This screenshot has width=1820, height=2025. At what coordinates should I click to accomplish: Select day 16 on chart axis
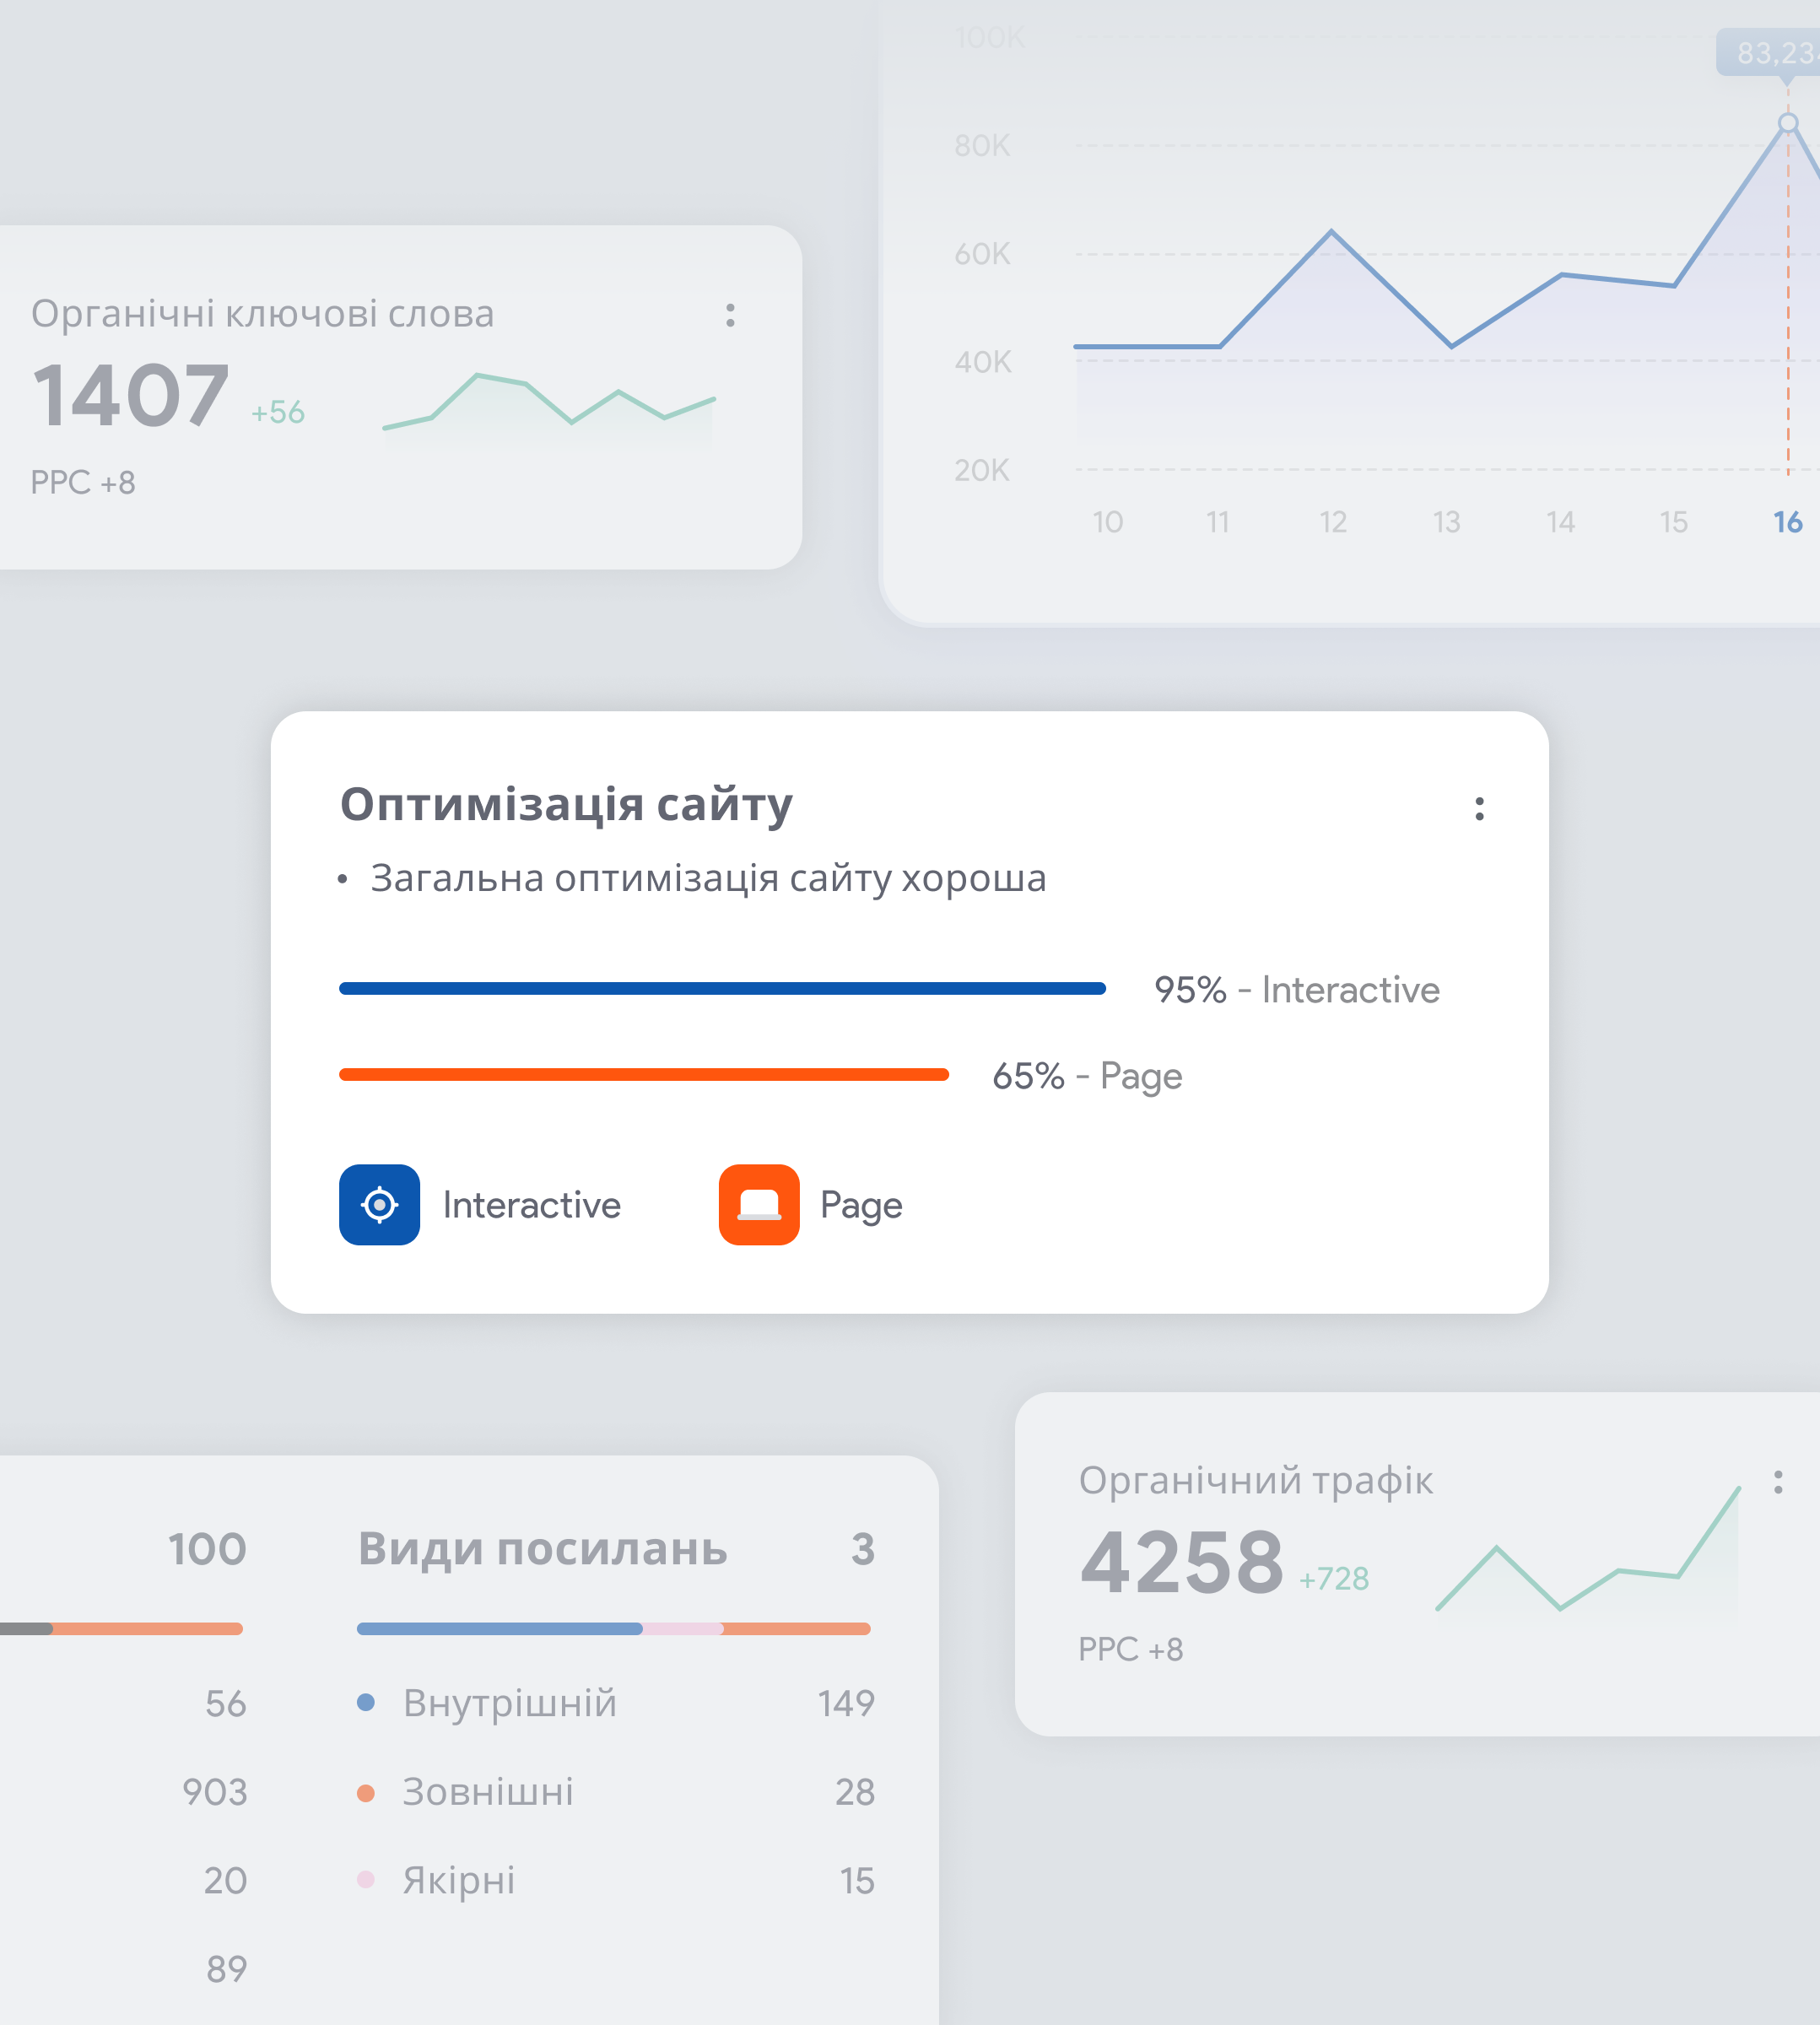[1787, 522]
